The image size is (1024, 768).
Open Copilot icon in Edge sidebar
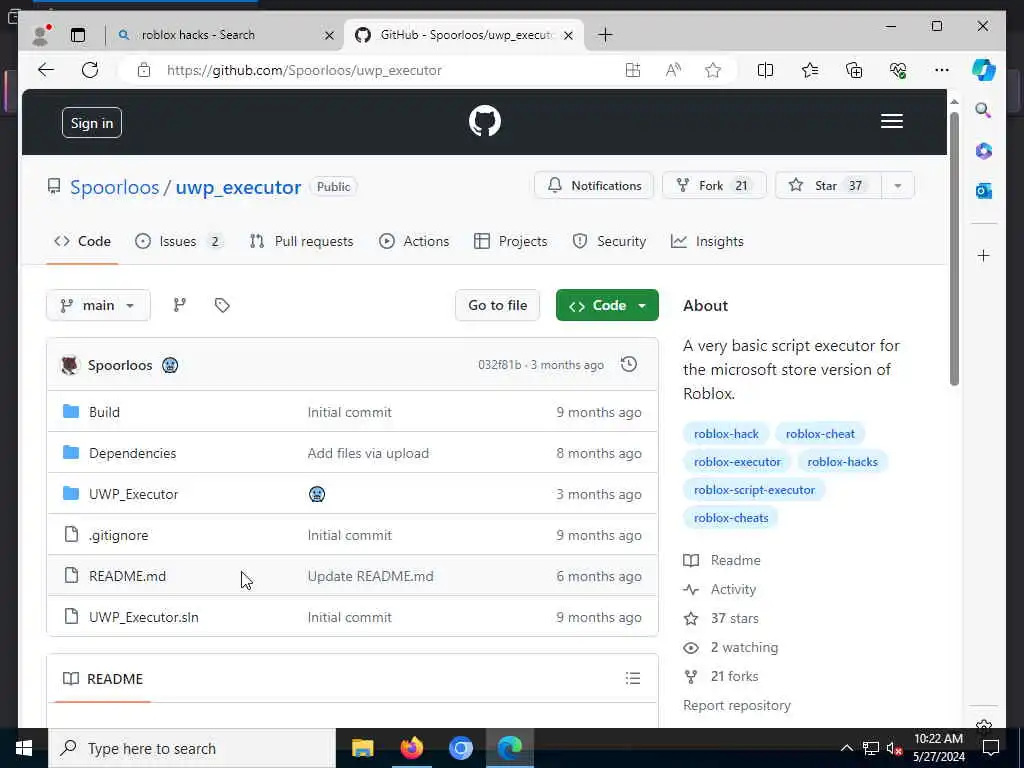(x=984, y=70)
